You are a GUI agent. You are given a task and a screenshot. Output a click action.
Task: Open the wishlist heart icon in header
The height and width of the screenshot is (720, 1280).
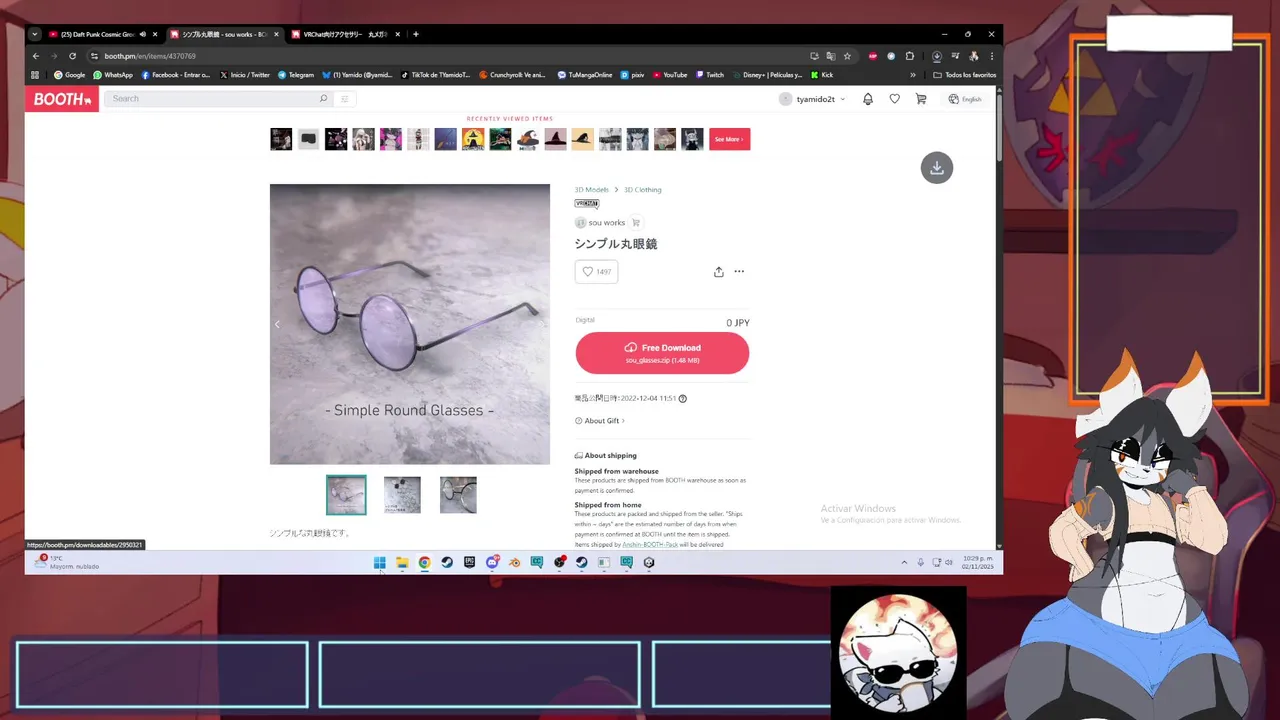pos(894,99)
